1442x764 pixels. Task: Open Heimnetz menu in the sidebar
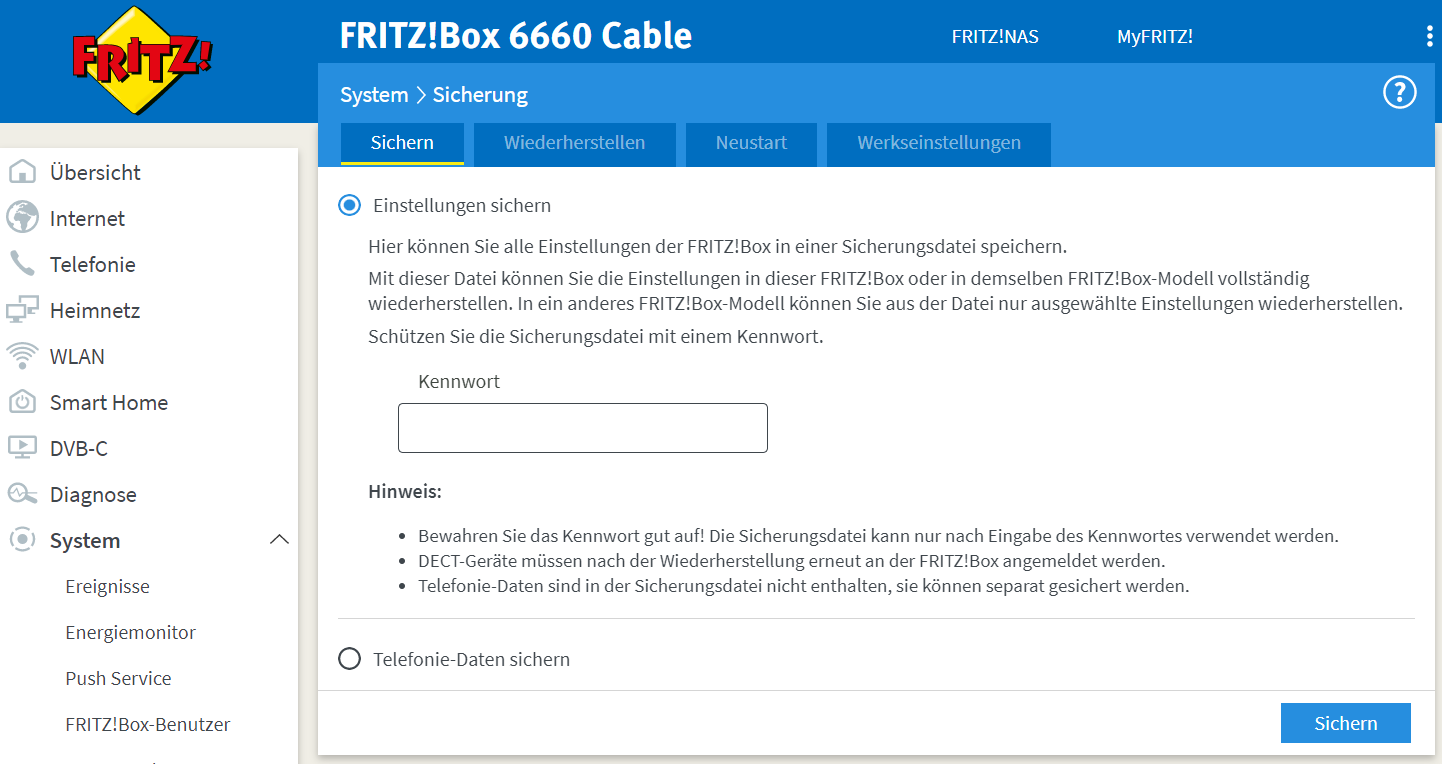(x=95, y=310)
